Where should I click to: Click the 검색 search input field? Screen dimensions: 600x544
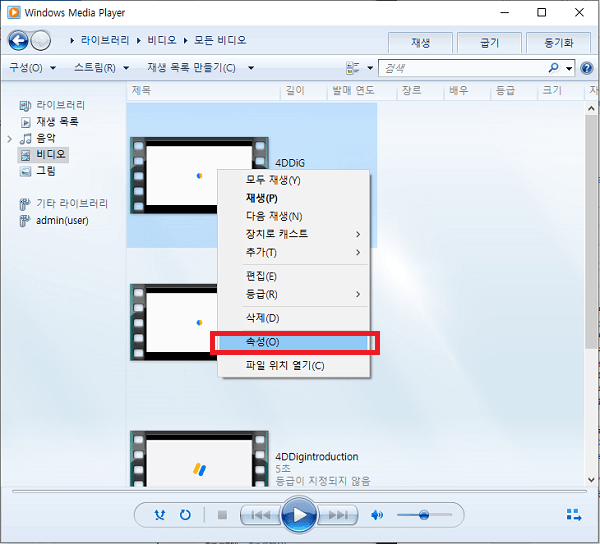coord(463,68)
